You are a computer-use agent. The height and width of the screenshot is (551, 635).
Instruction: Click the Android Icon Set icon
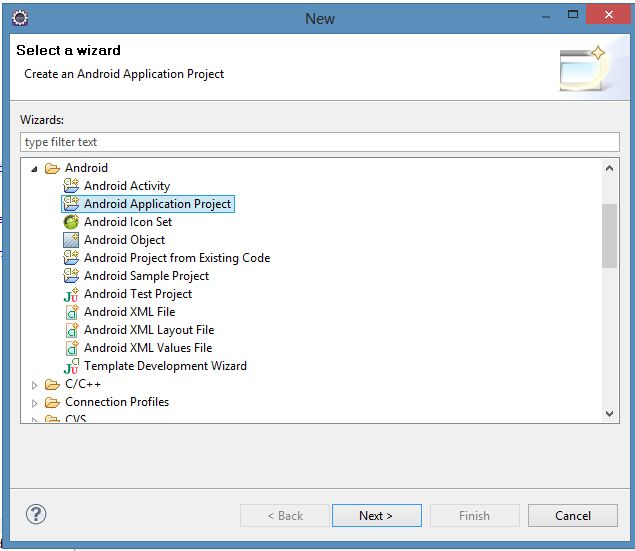(x=71, y=222)
